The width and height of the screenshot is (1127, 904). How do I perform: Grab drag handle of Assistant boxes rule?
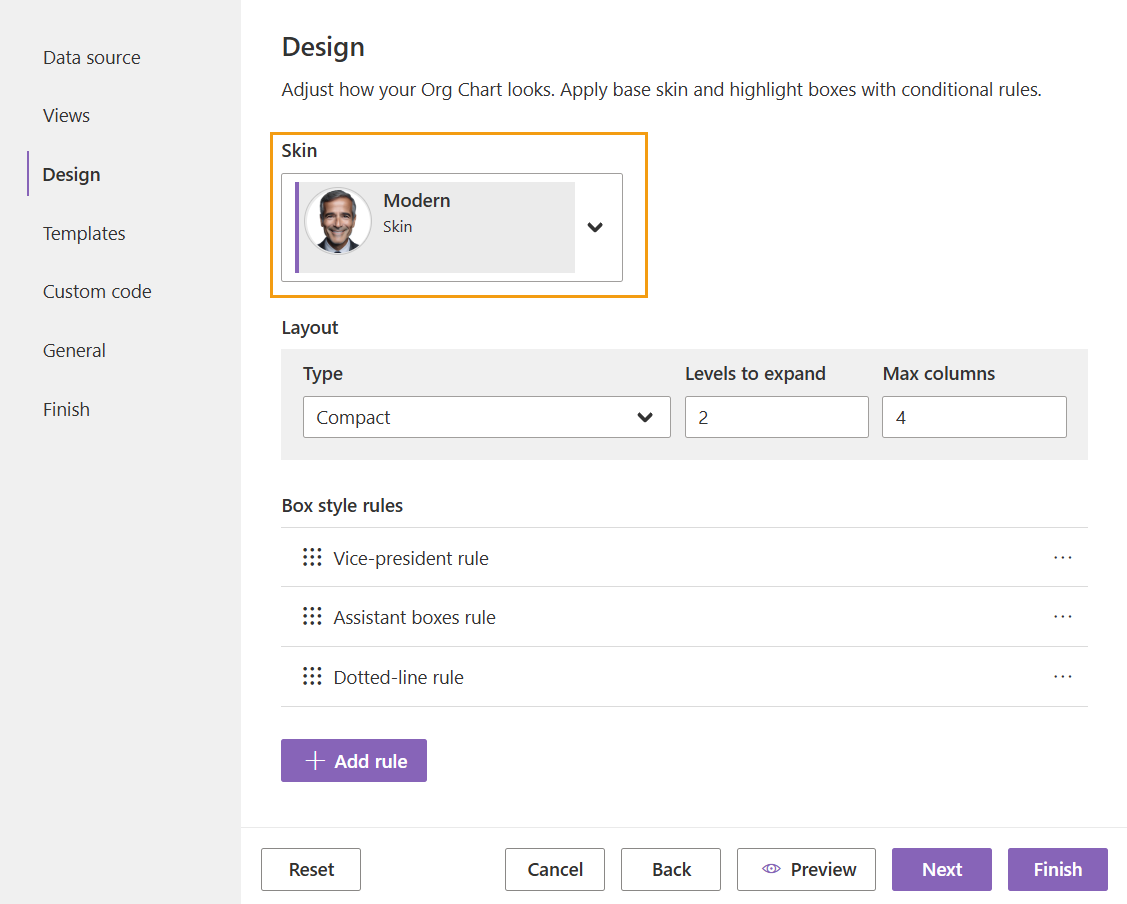coord(312,617)
